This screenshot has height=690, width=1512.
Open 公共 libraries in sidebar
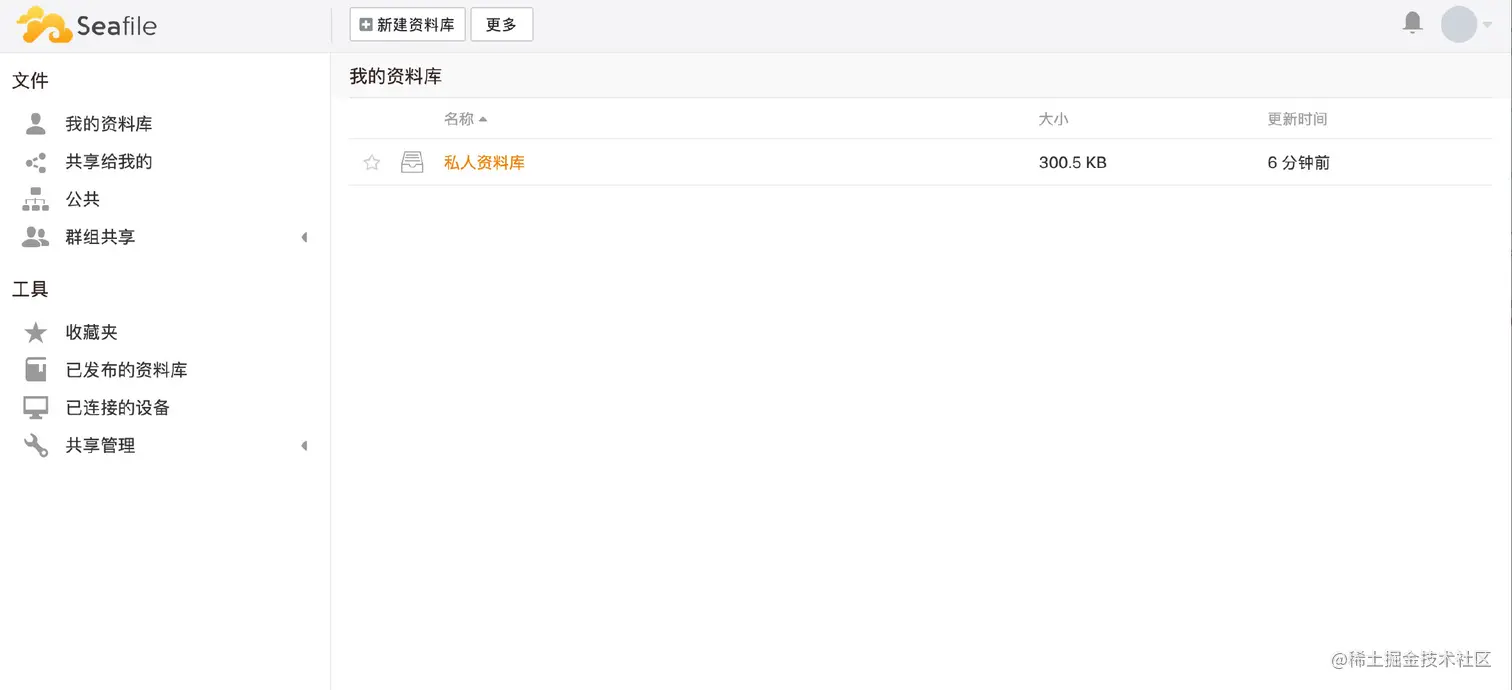[x=83, y=200]
